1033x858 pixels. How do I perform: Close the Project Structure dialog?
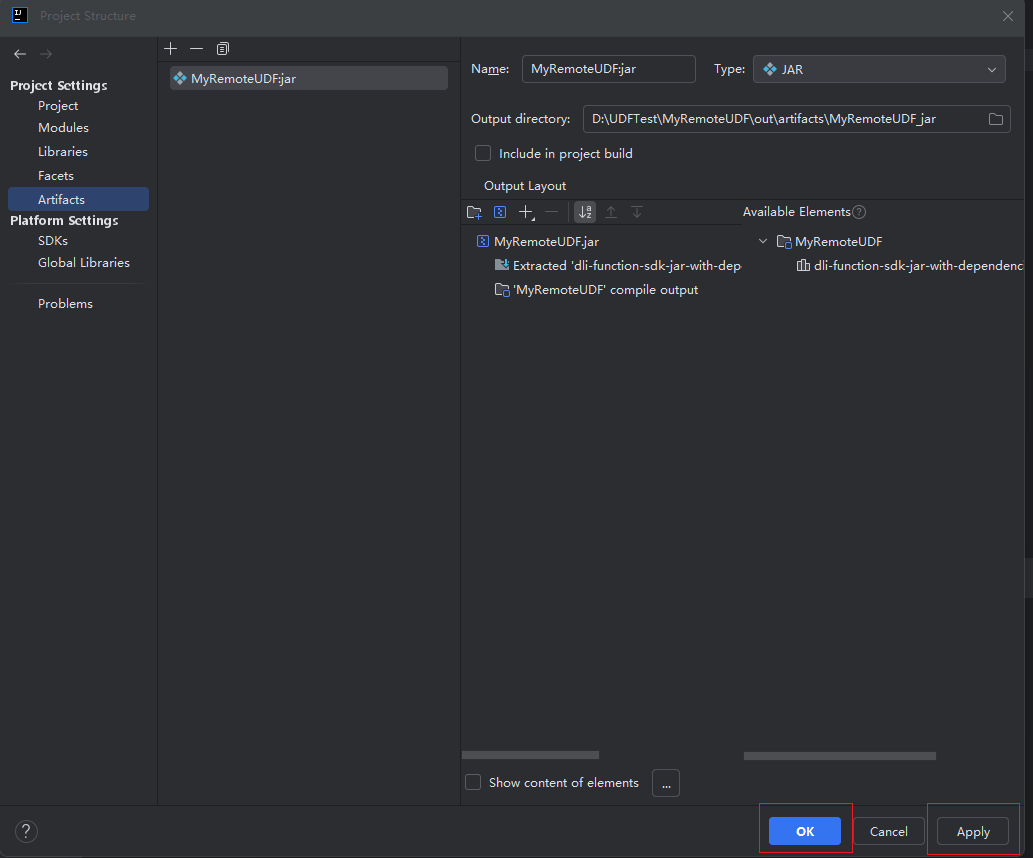coord(1007,16)
